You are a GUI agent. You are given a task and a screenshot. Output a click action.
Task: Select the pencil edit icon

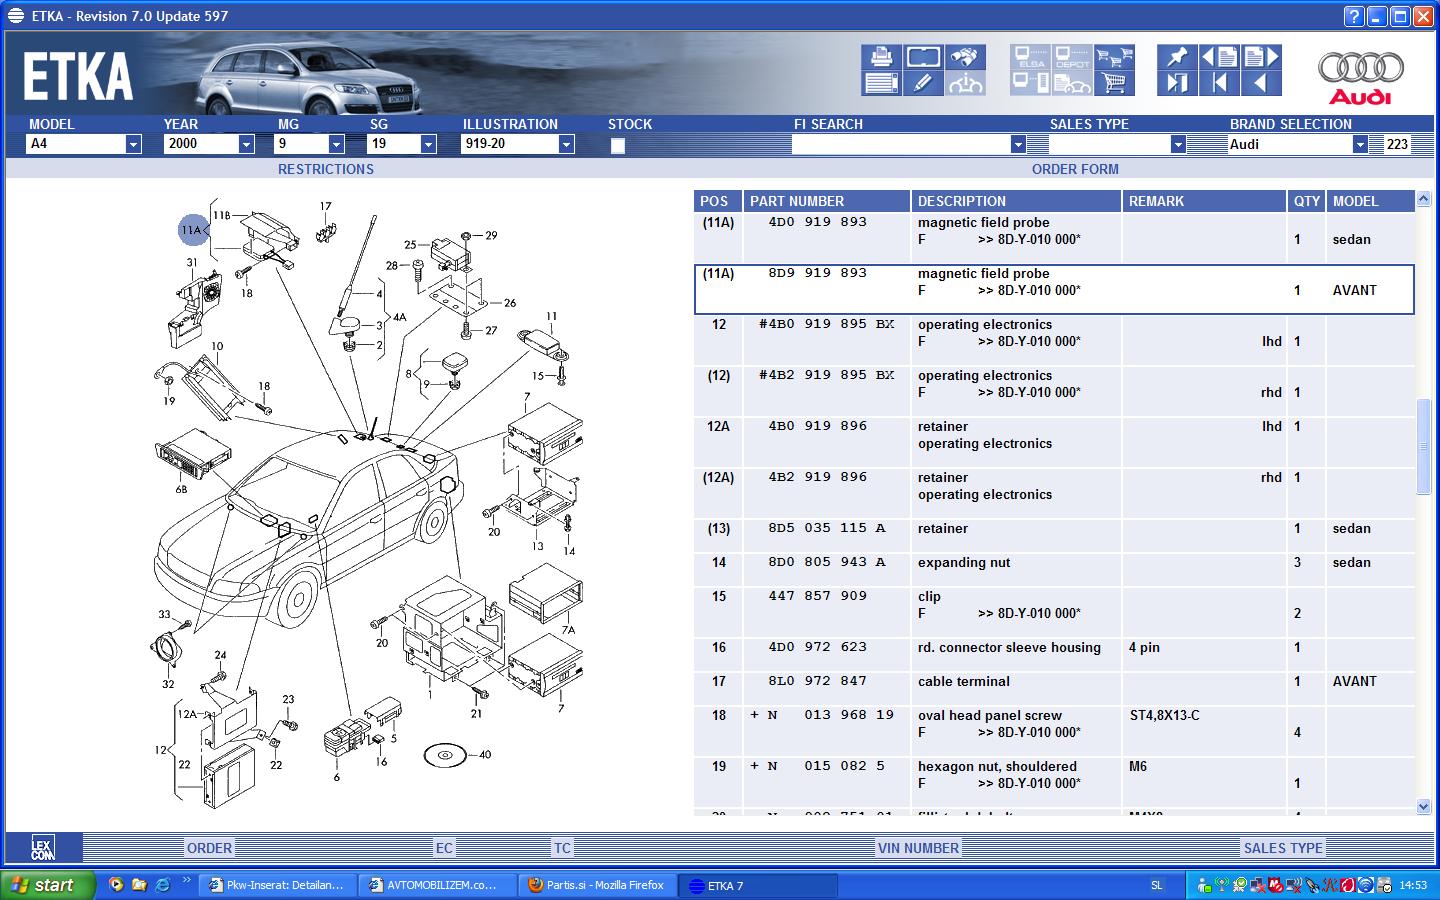pyautogui.click(x=923, y=84)
